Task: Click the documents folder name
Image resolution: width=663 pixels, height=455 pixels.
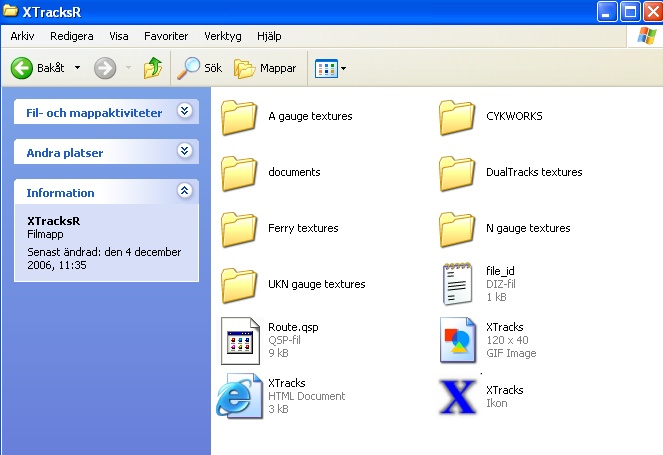Action: click(294, 172)
